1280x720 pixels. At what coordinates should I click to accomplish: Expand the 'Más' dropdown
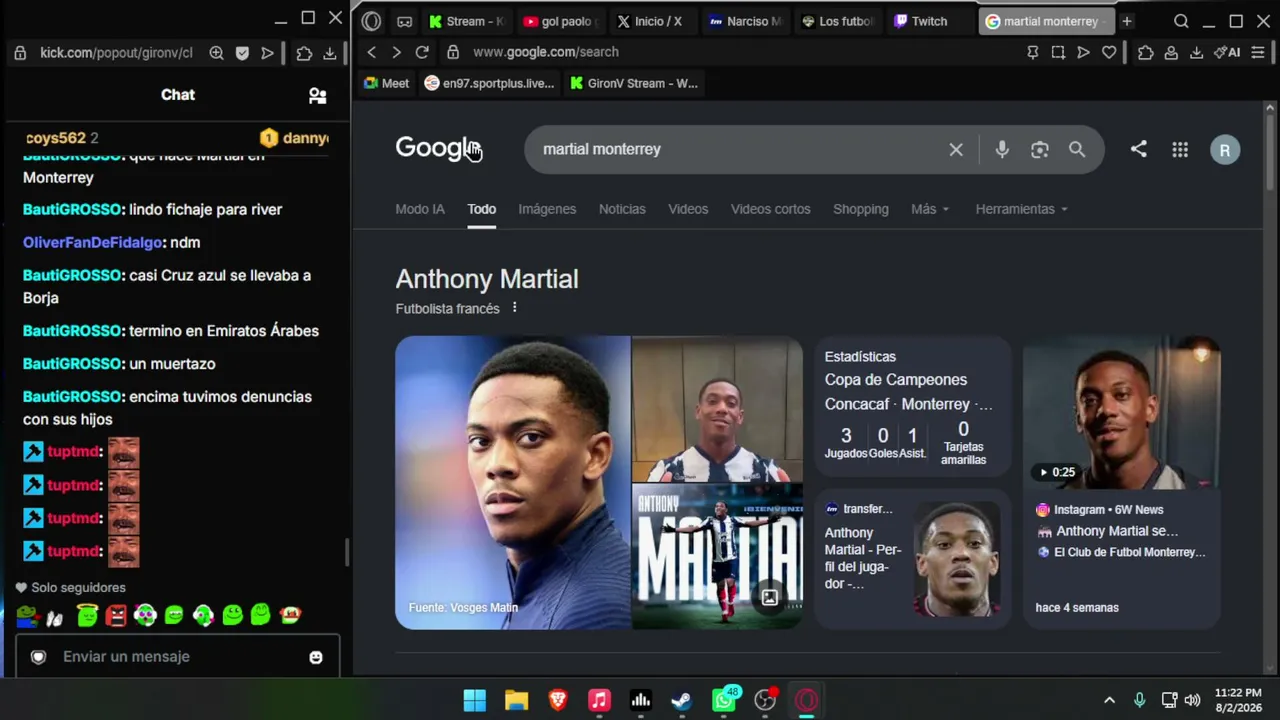pyautogui.click(x=930, y=209)
